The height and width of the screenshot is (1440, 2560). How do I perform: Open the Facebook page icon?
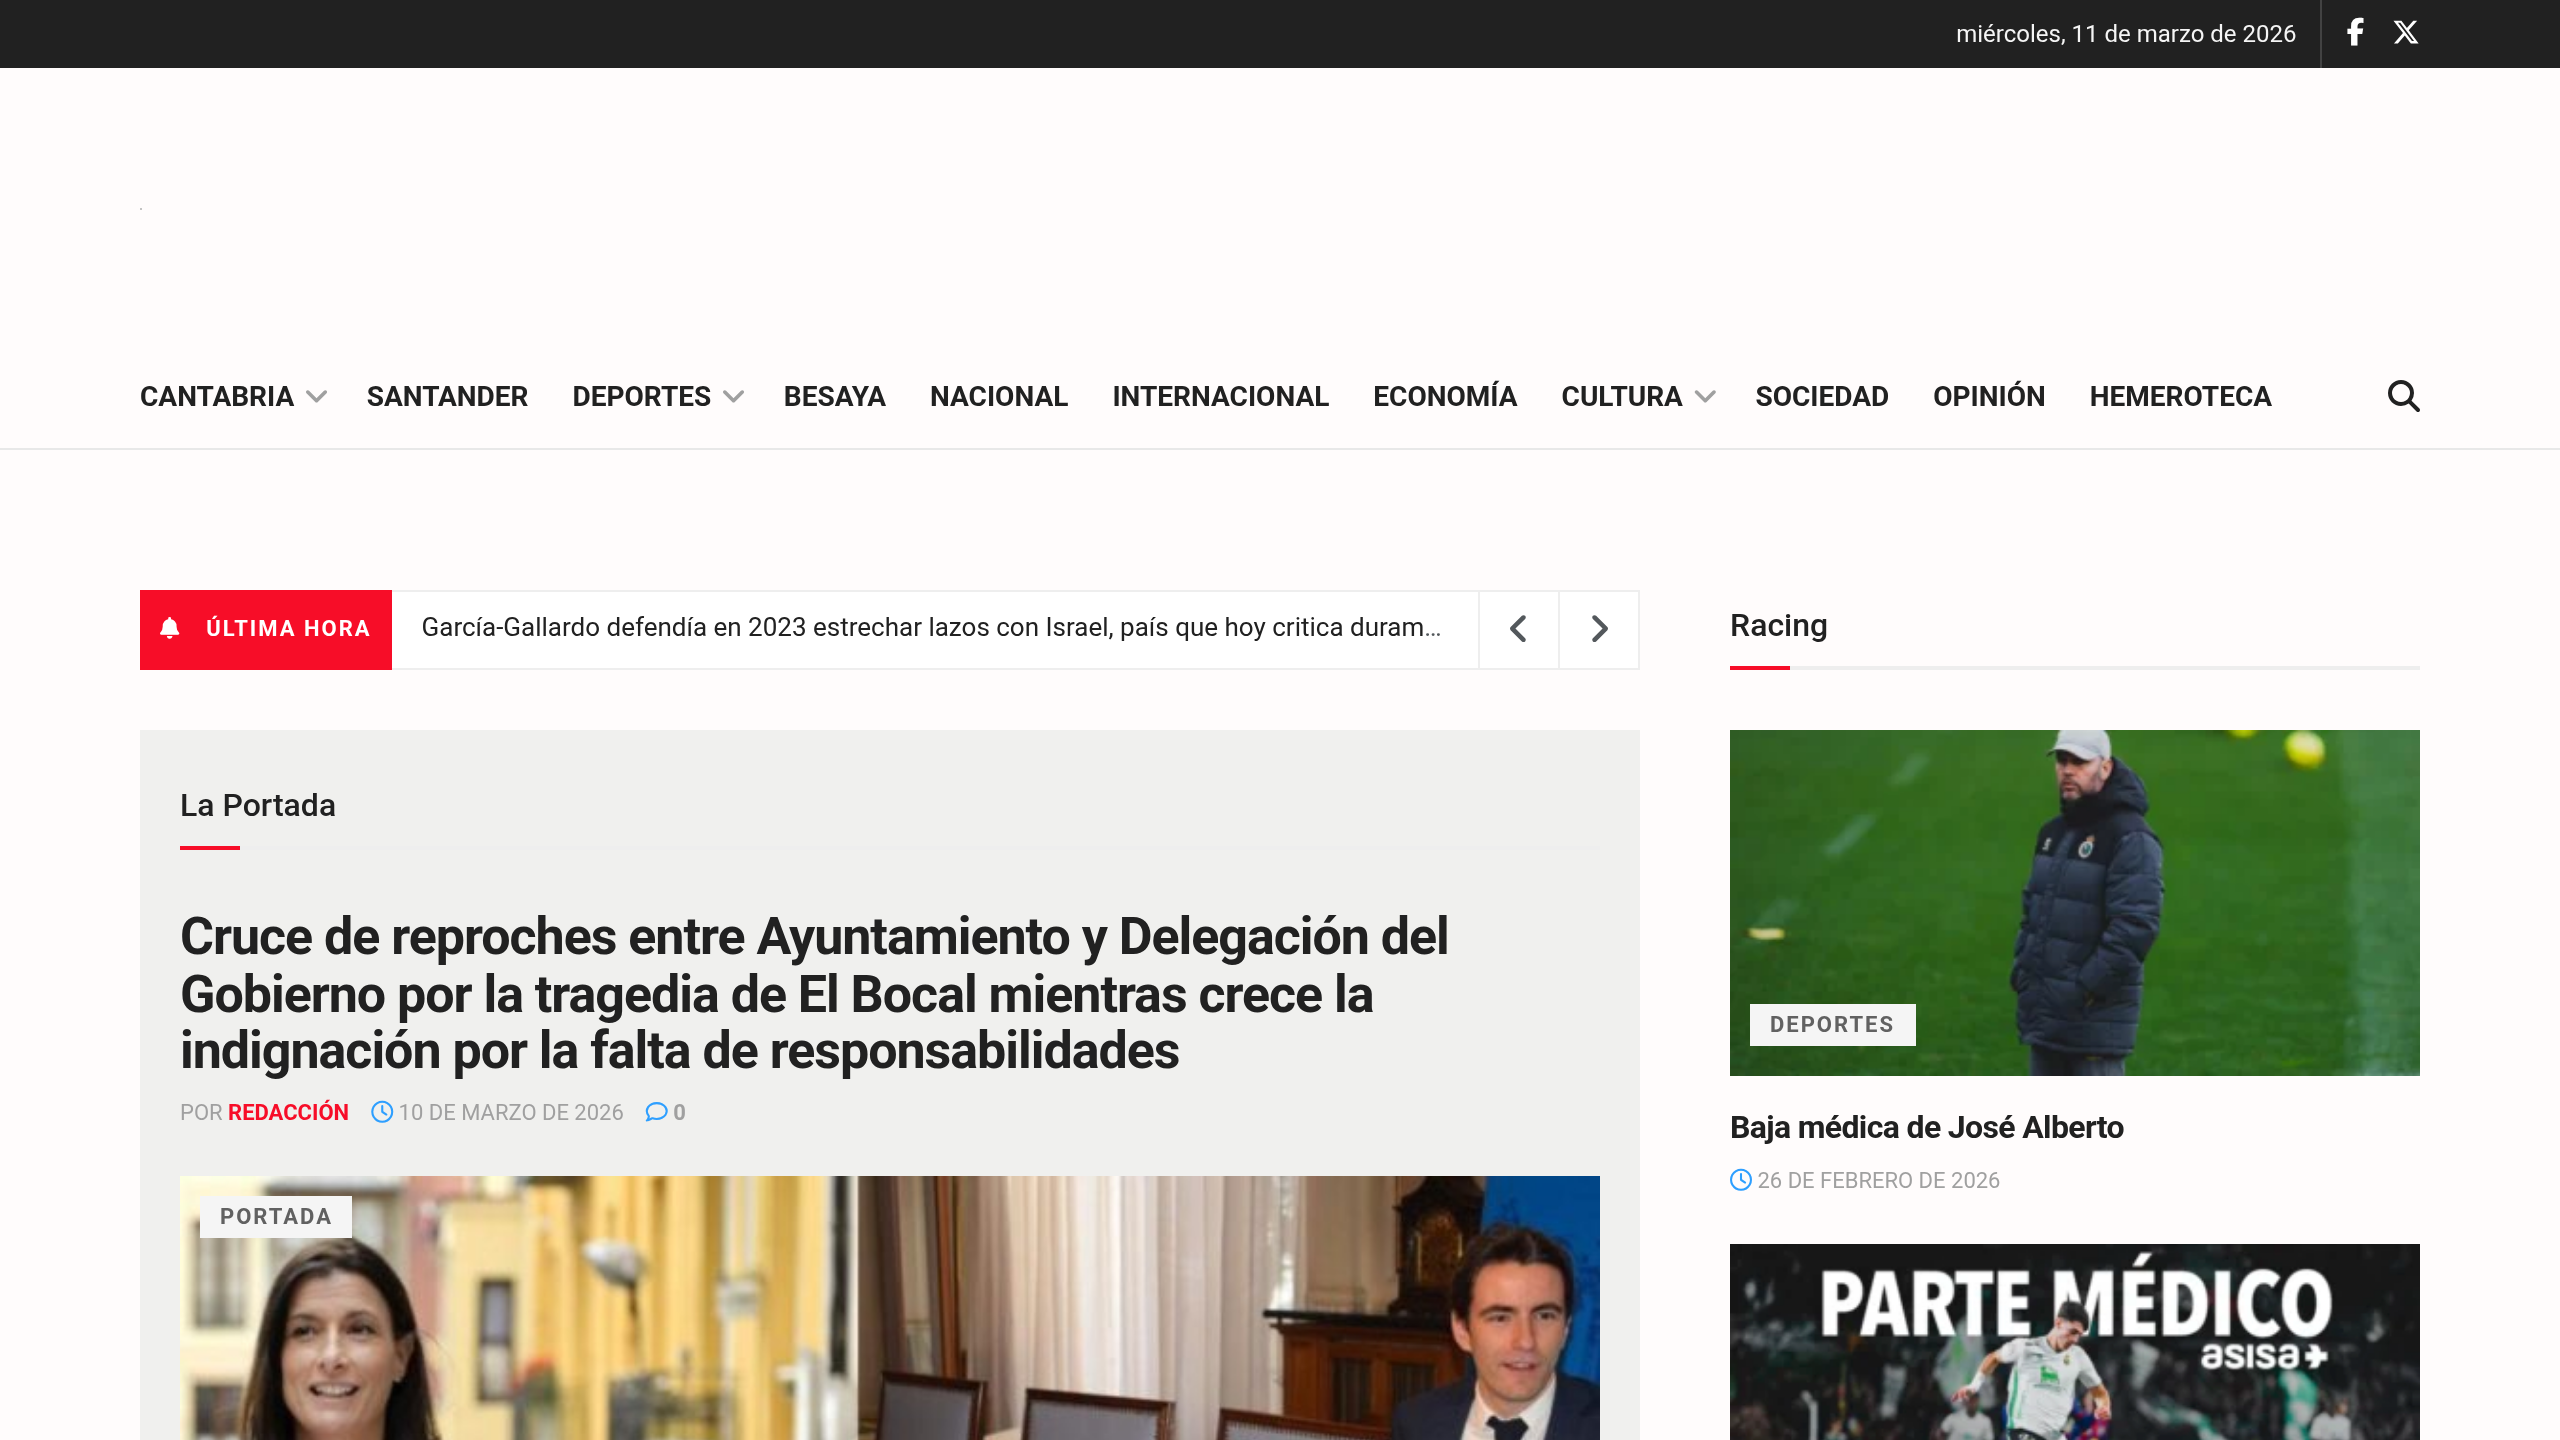[2354, 32]
